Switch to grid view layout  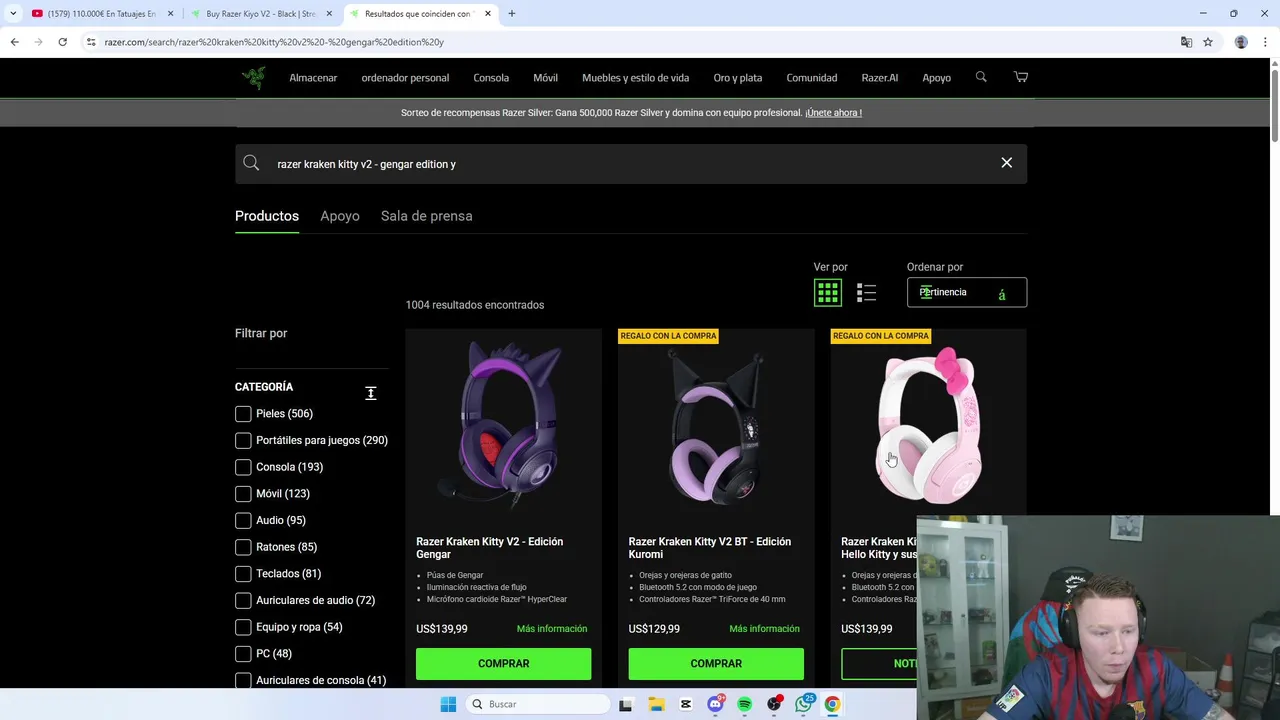[x=828, y=293]
